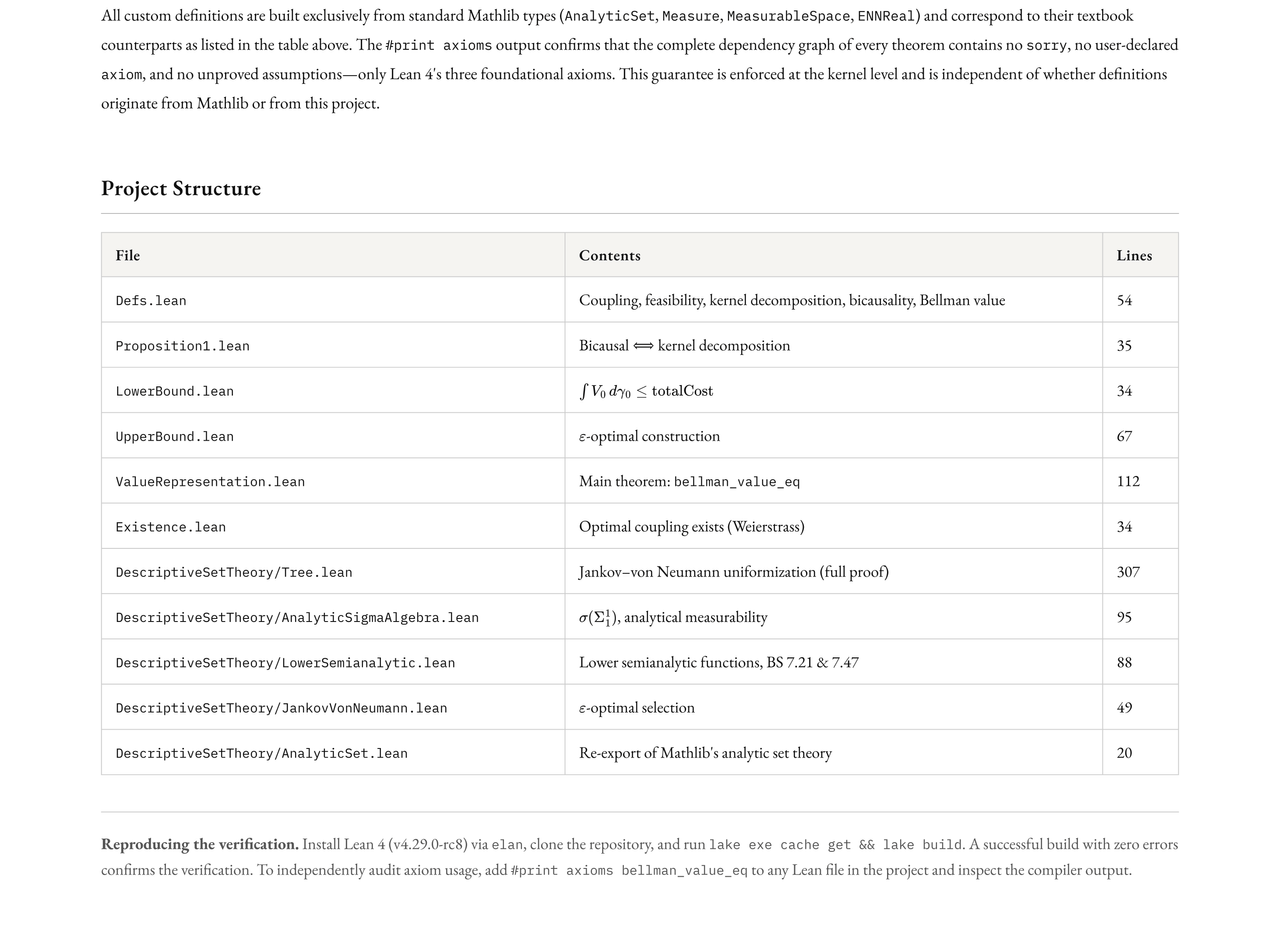Screen dimensions: 1280x935
Task: Click DescriptiveSetTheory/LowerSemianalytic.lean path
Action: (285, 663)
